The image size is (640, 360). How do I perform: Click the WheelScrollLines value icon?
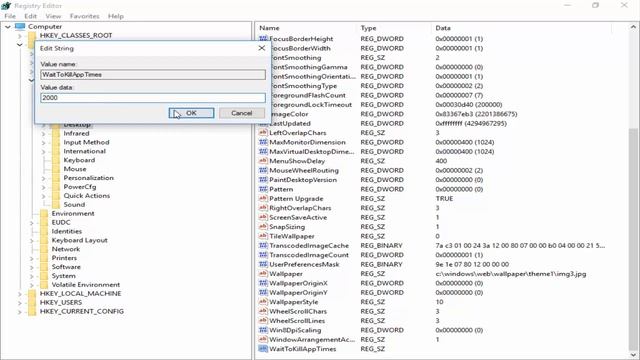point(263,320)
